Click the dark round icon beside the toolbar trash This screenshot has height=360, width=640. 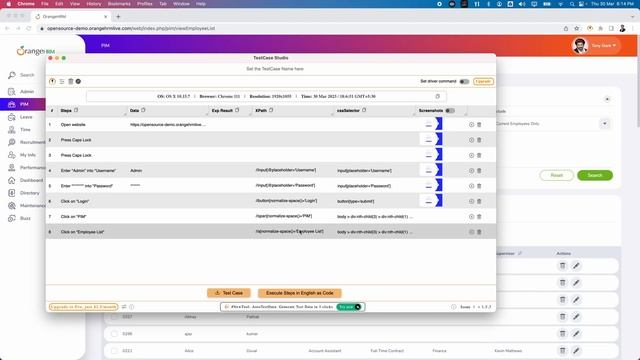(78, 81)
